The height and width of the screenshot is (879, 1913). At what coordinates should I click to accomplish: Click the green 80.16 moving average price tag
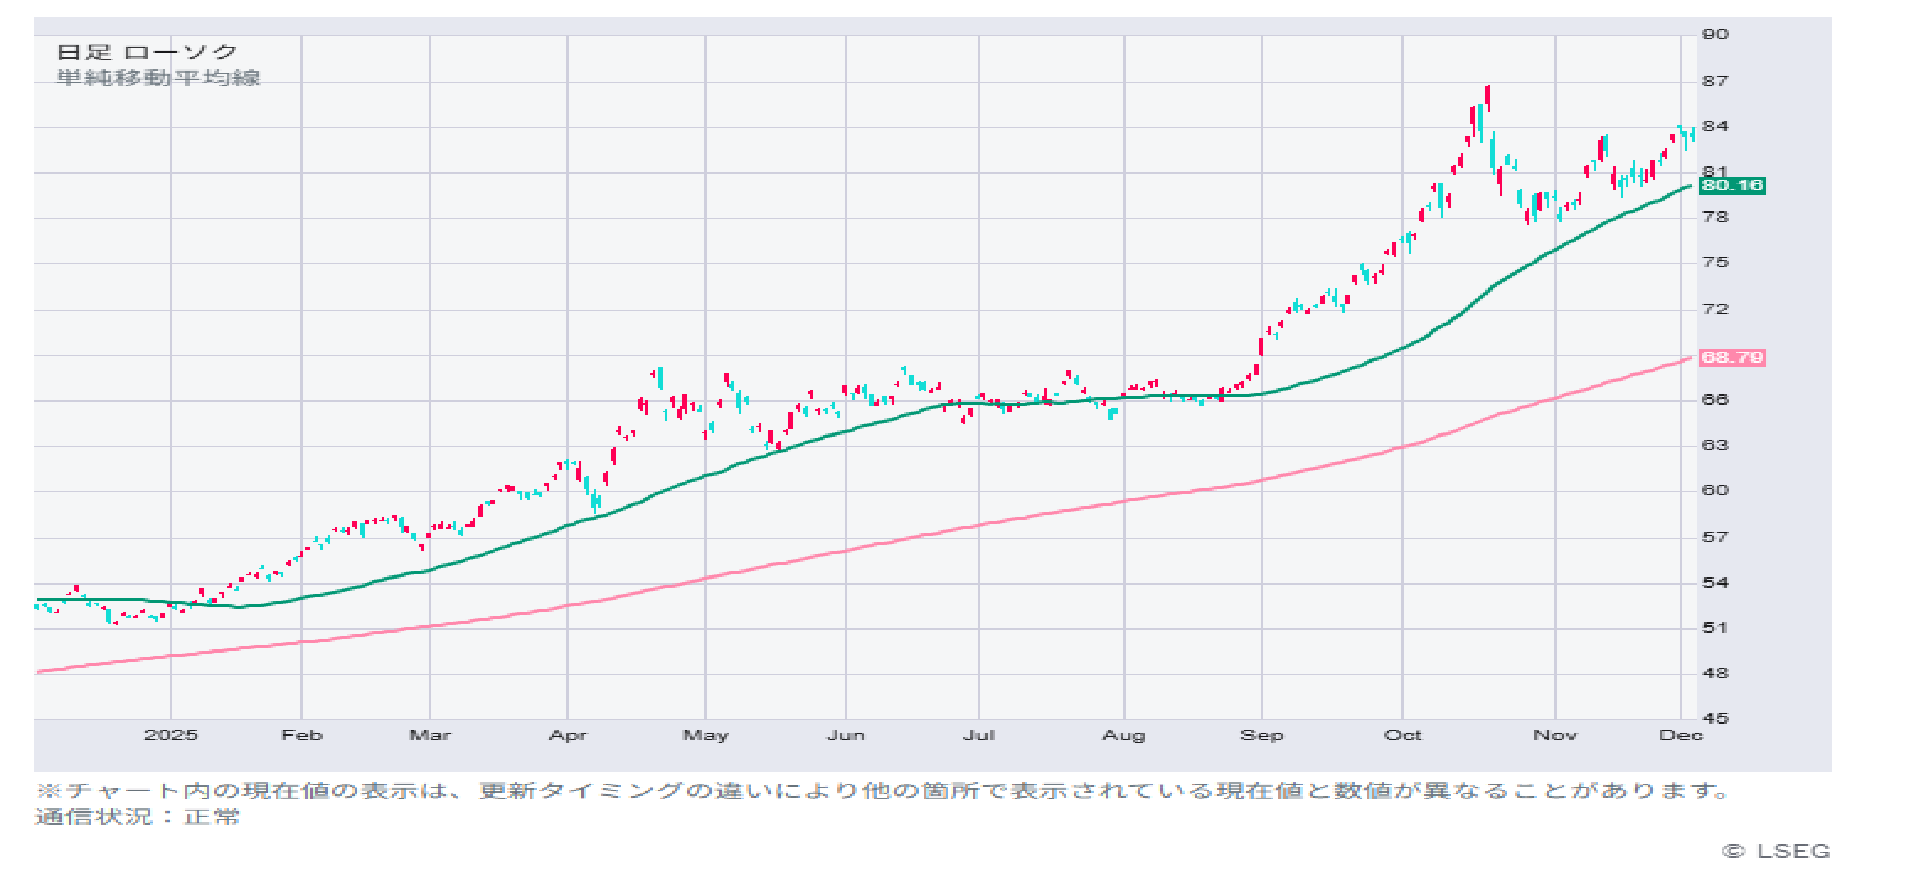(1732, 186)
